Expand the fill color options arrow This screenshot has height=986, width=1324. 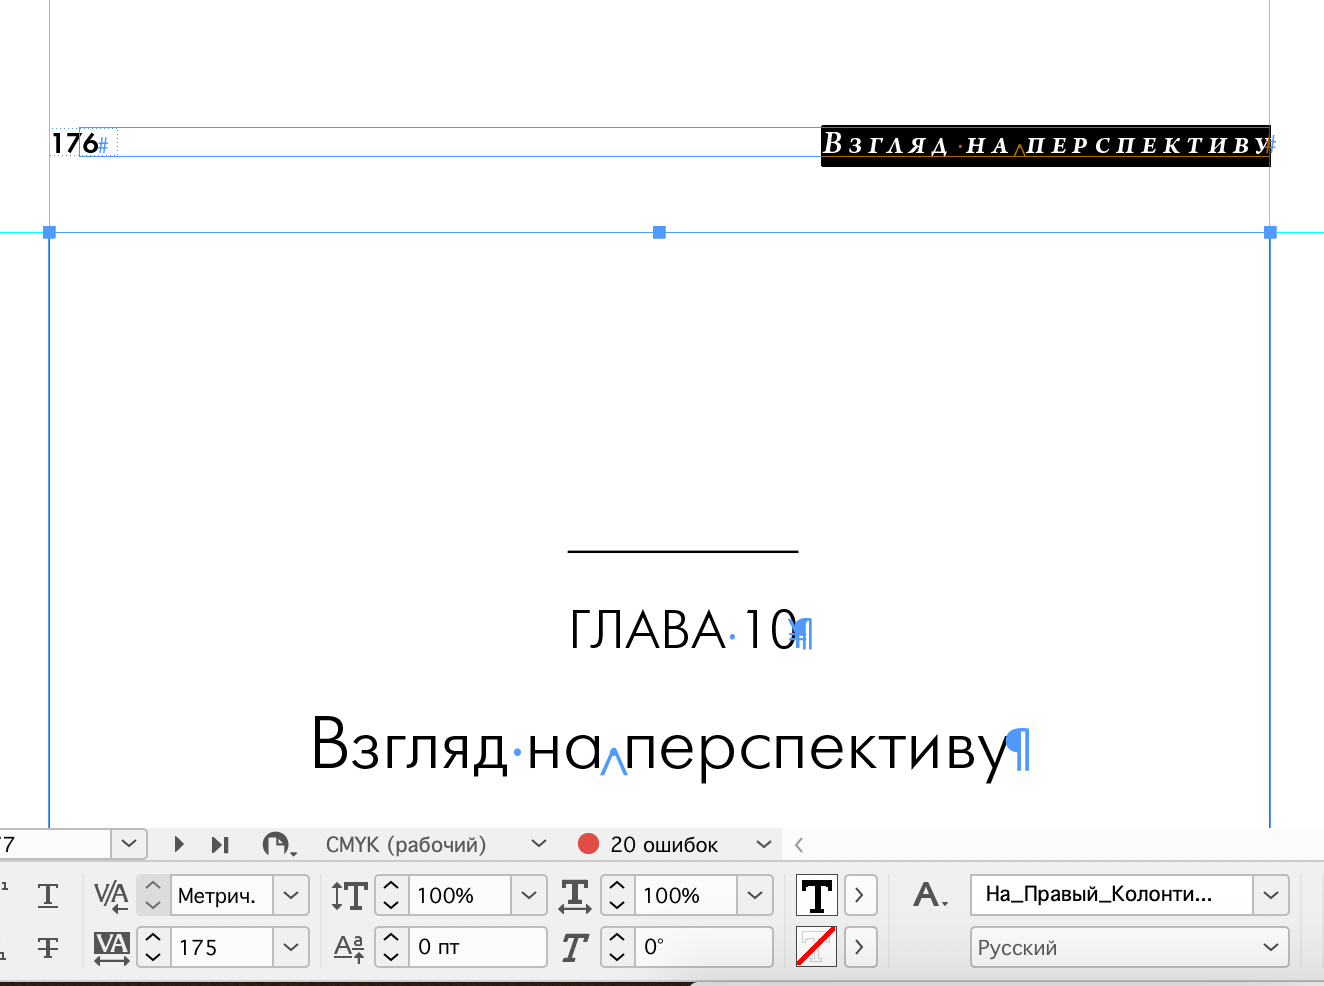(860, 895)
